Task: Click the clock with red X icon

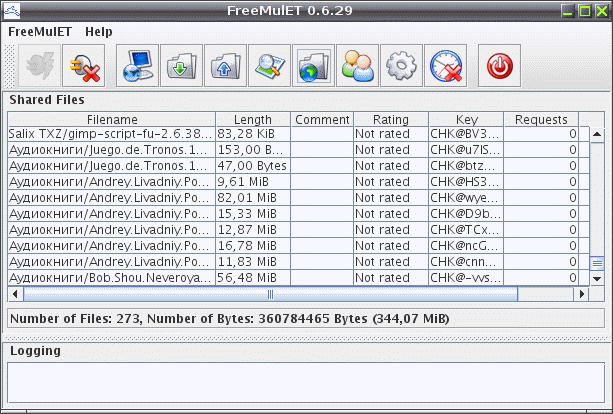Action: point(446,66)
